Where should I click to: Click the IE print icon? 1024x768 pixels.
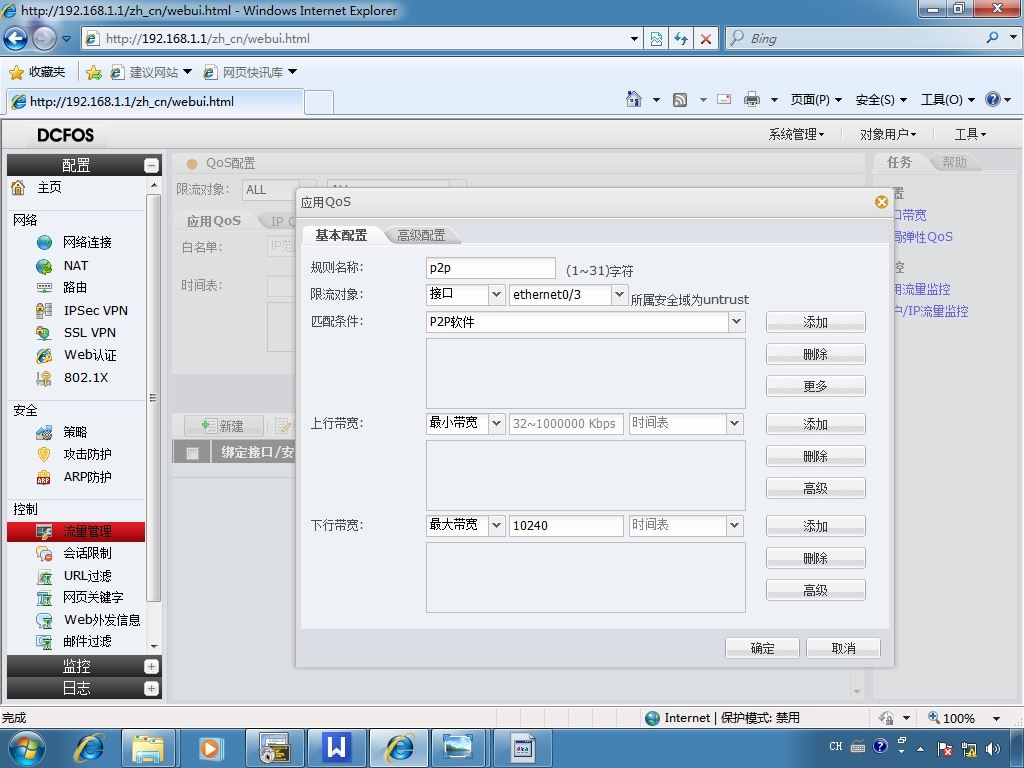(752, 99)
